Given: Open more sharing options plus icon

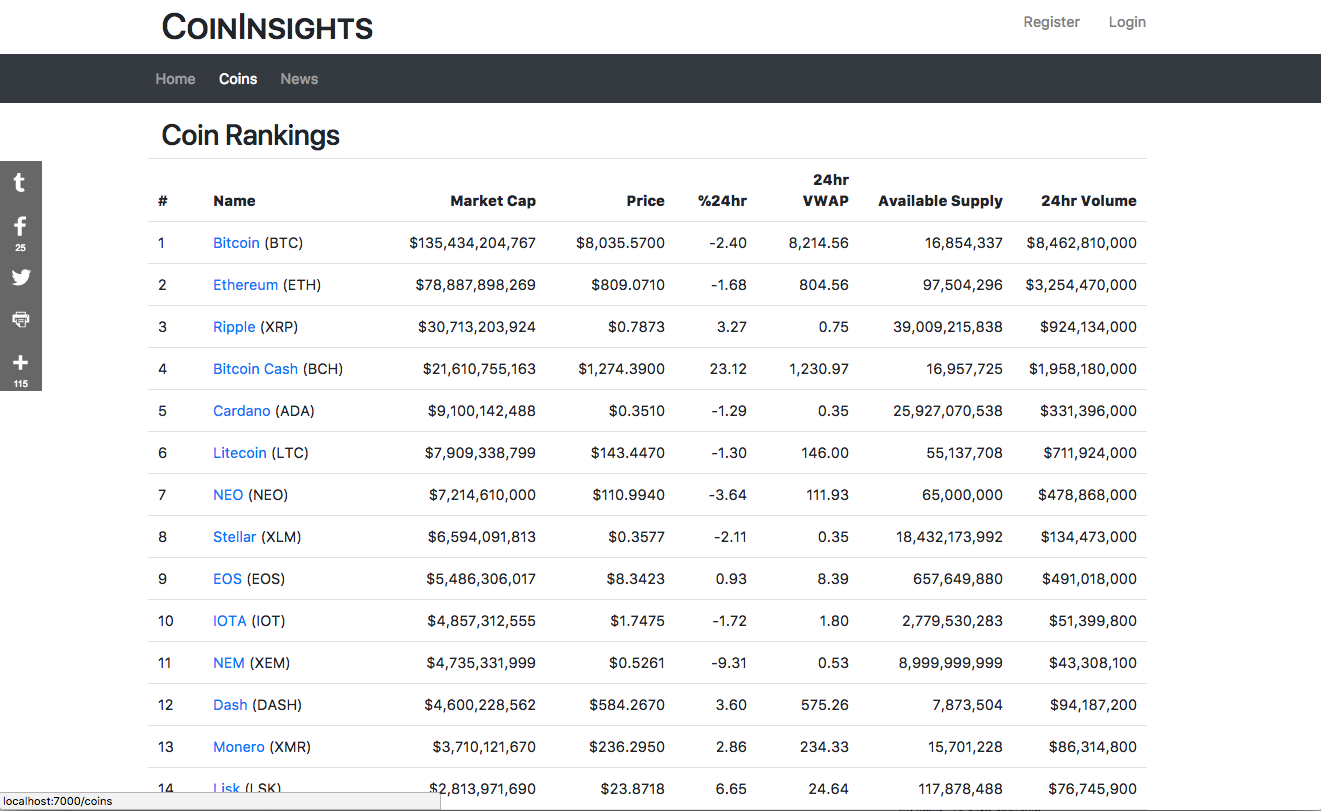Looking at the screenshot, I should pos(20,367).
